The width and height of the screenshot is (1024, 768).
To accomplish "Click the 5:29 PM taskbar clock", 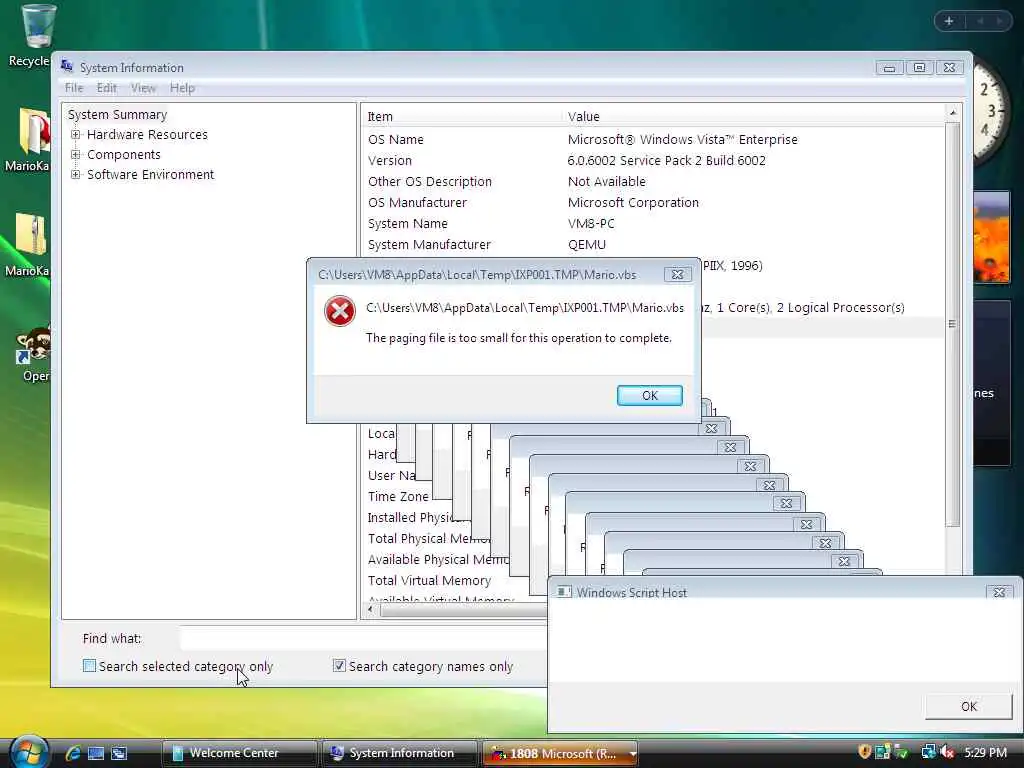I will pyautogui.click(x=985, y=752).
